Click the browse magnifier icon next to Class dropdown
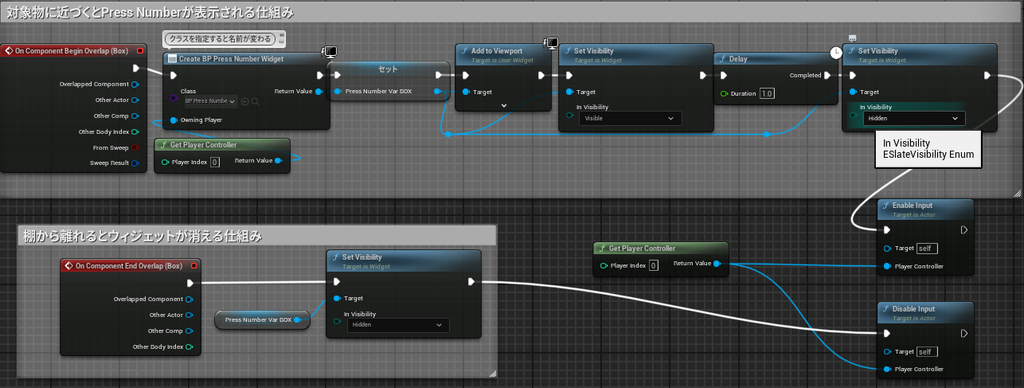Screen dimensions: 1024x388 (x=255, y=101)
